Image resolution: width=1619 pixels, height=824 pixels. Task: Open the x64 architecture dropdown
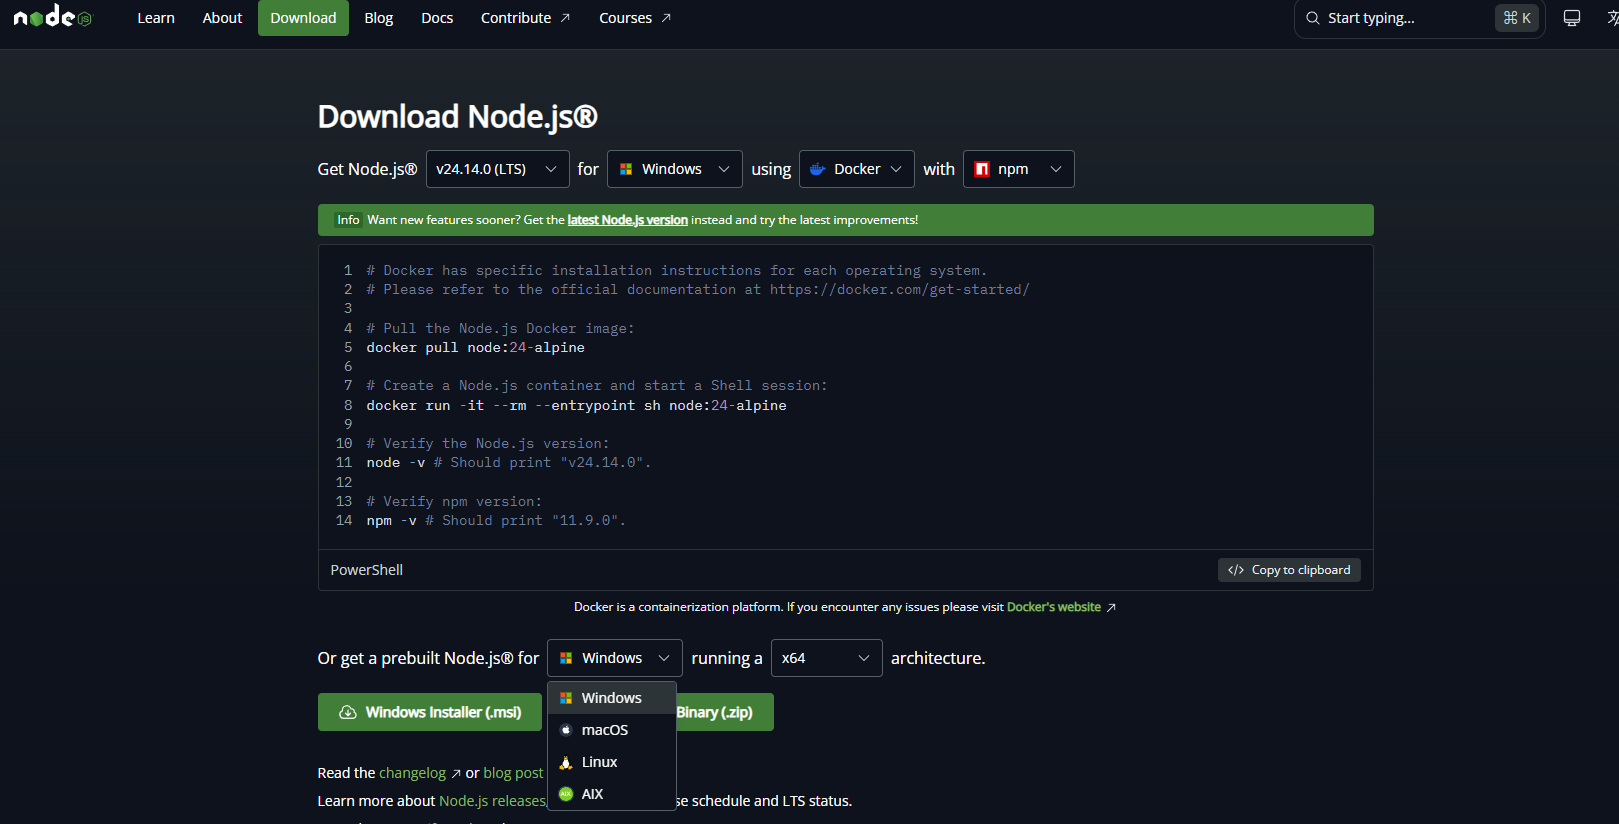click(826, 658)
